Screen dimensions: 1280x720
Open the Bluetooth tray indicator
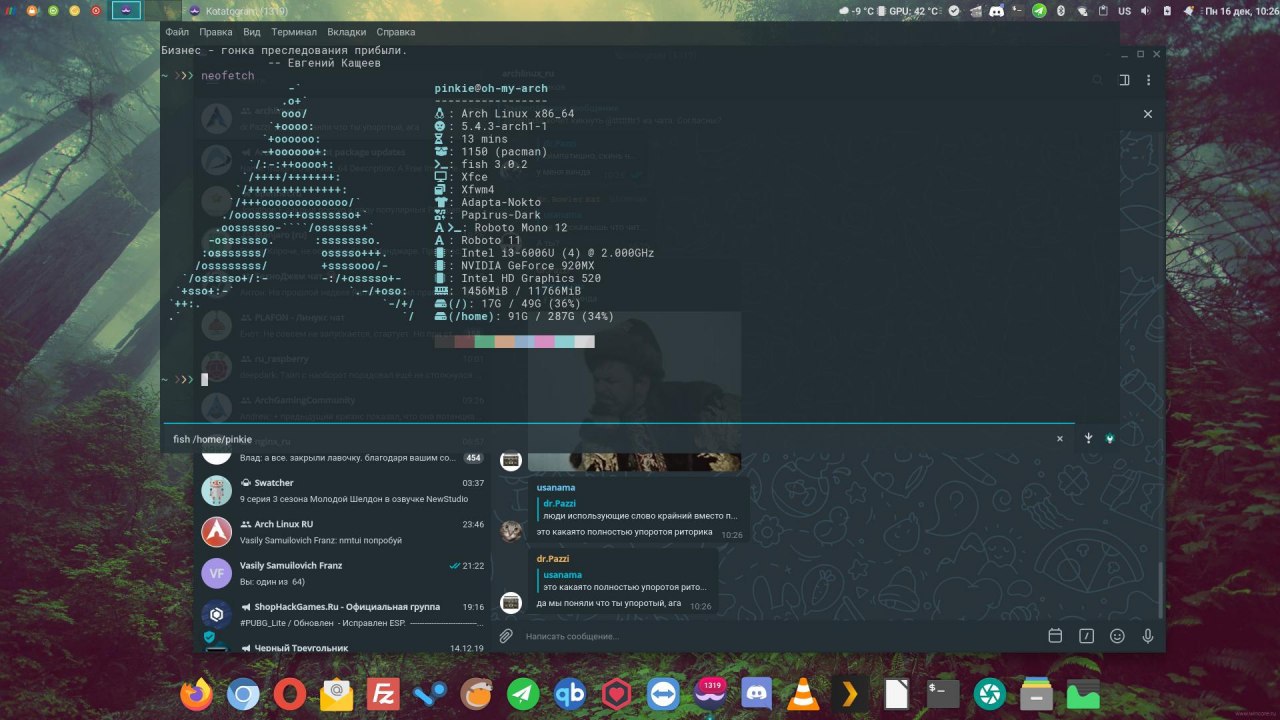[1061, 11]
